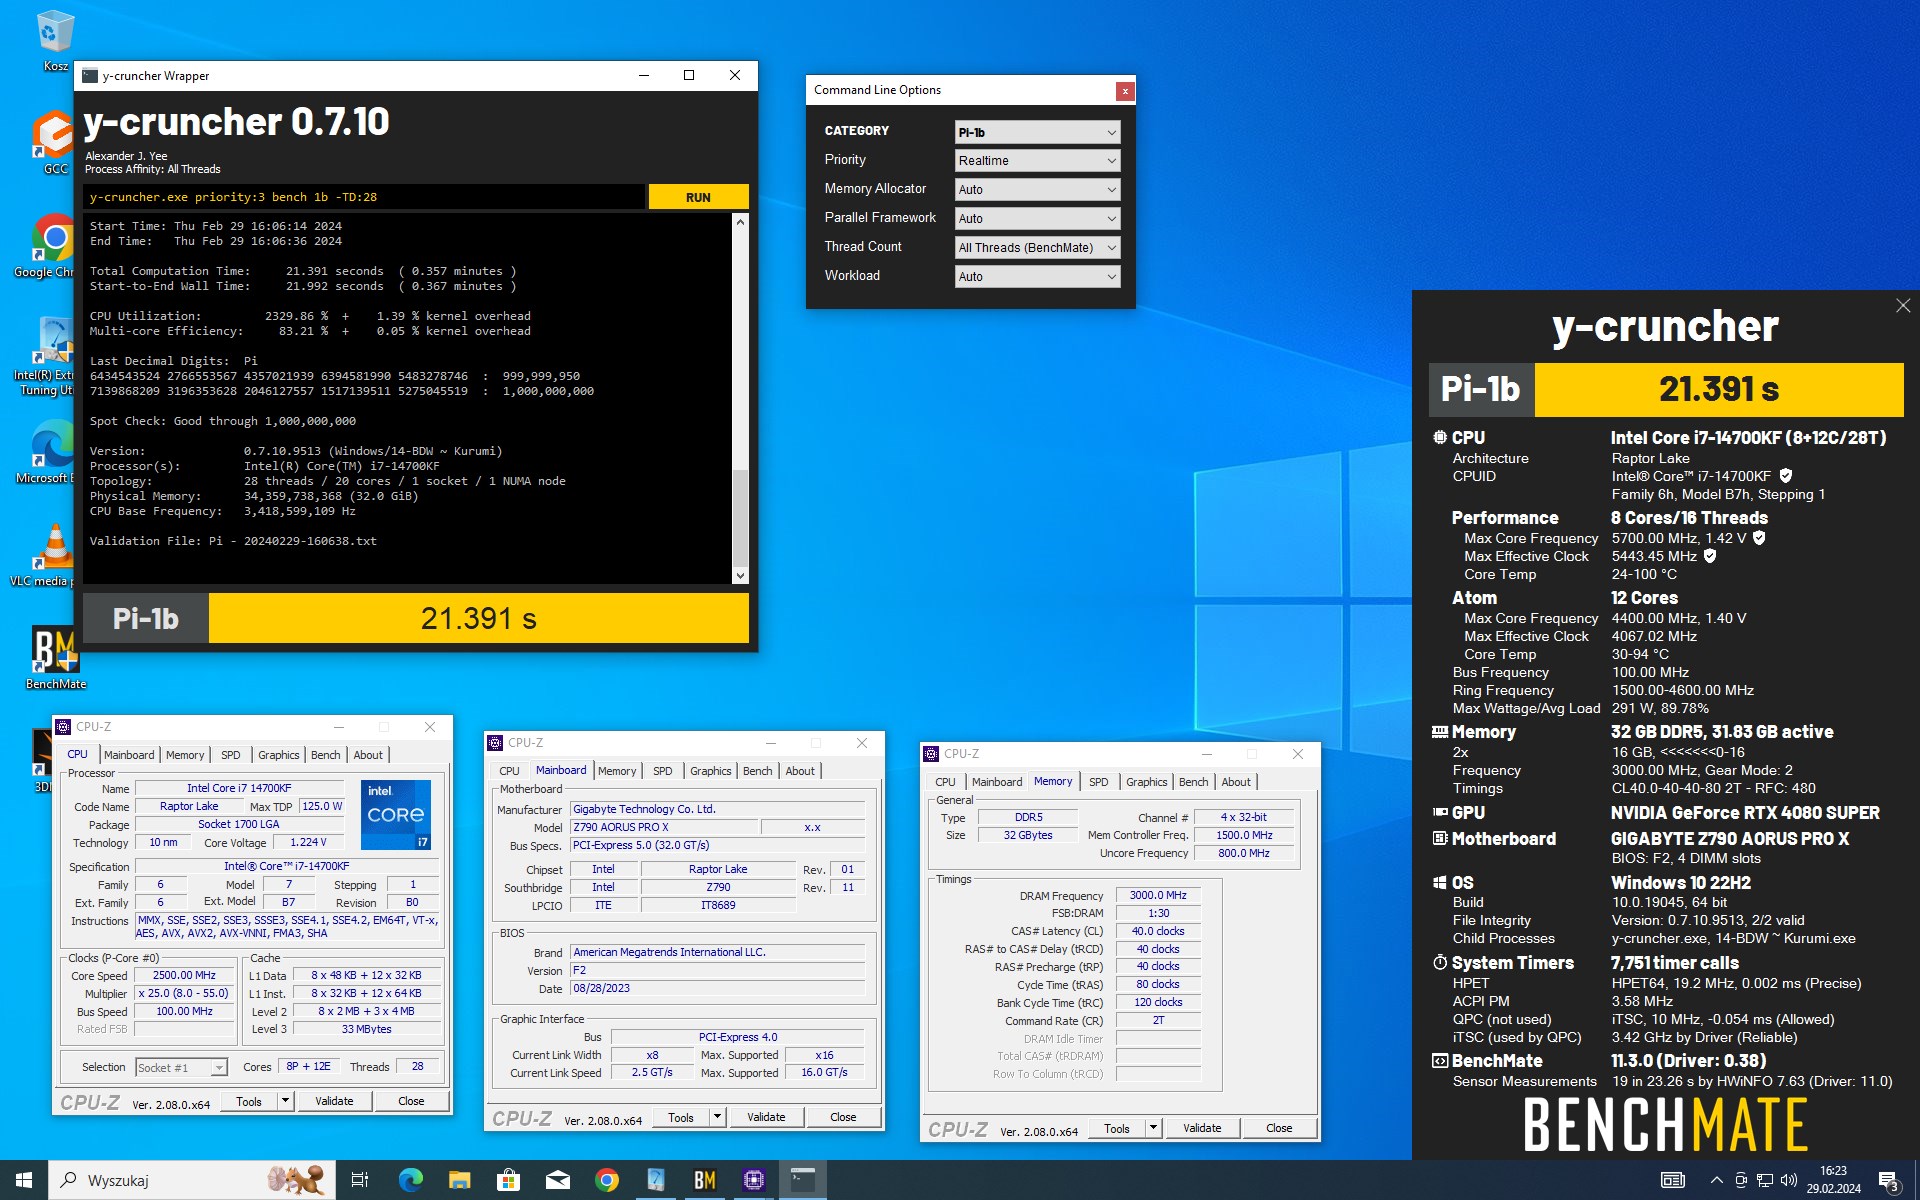Switch to Memory tab in CPU-Z CPU window

click(185, 755)
